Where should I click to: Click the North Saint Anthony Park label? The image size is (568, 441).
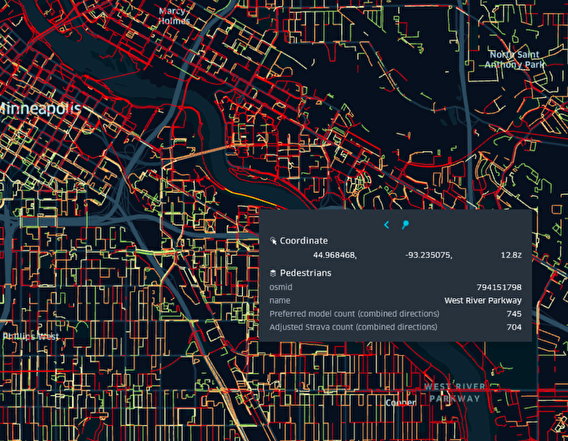(514, 60)
